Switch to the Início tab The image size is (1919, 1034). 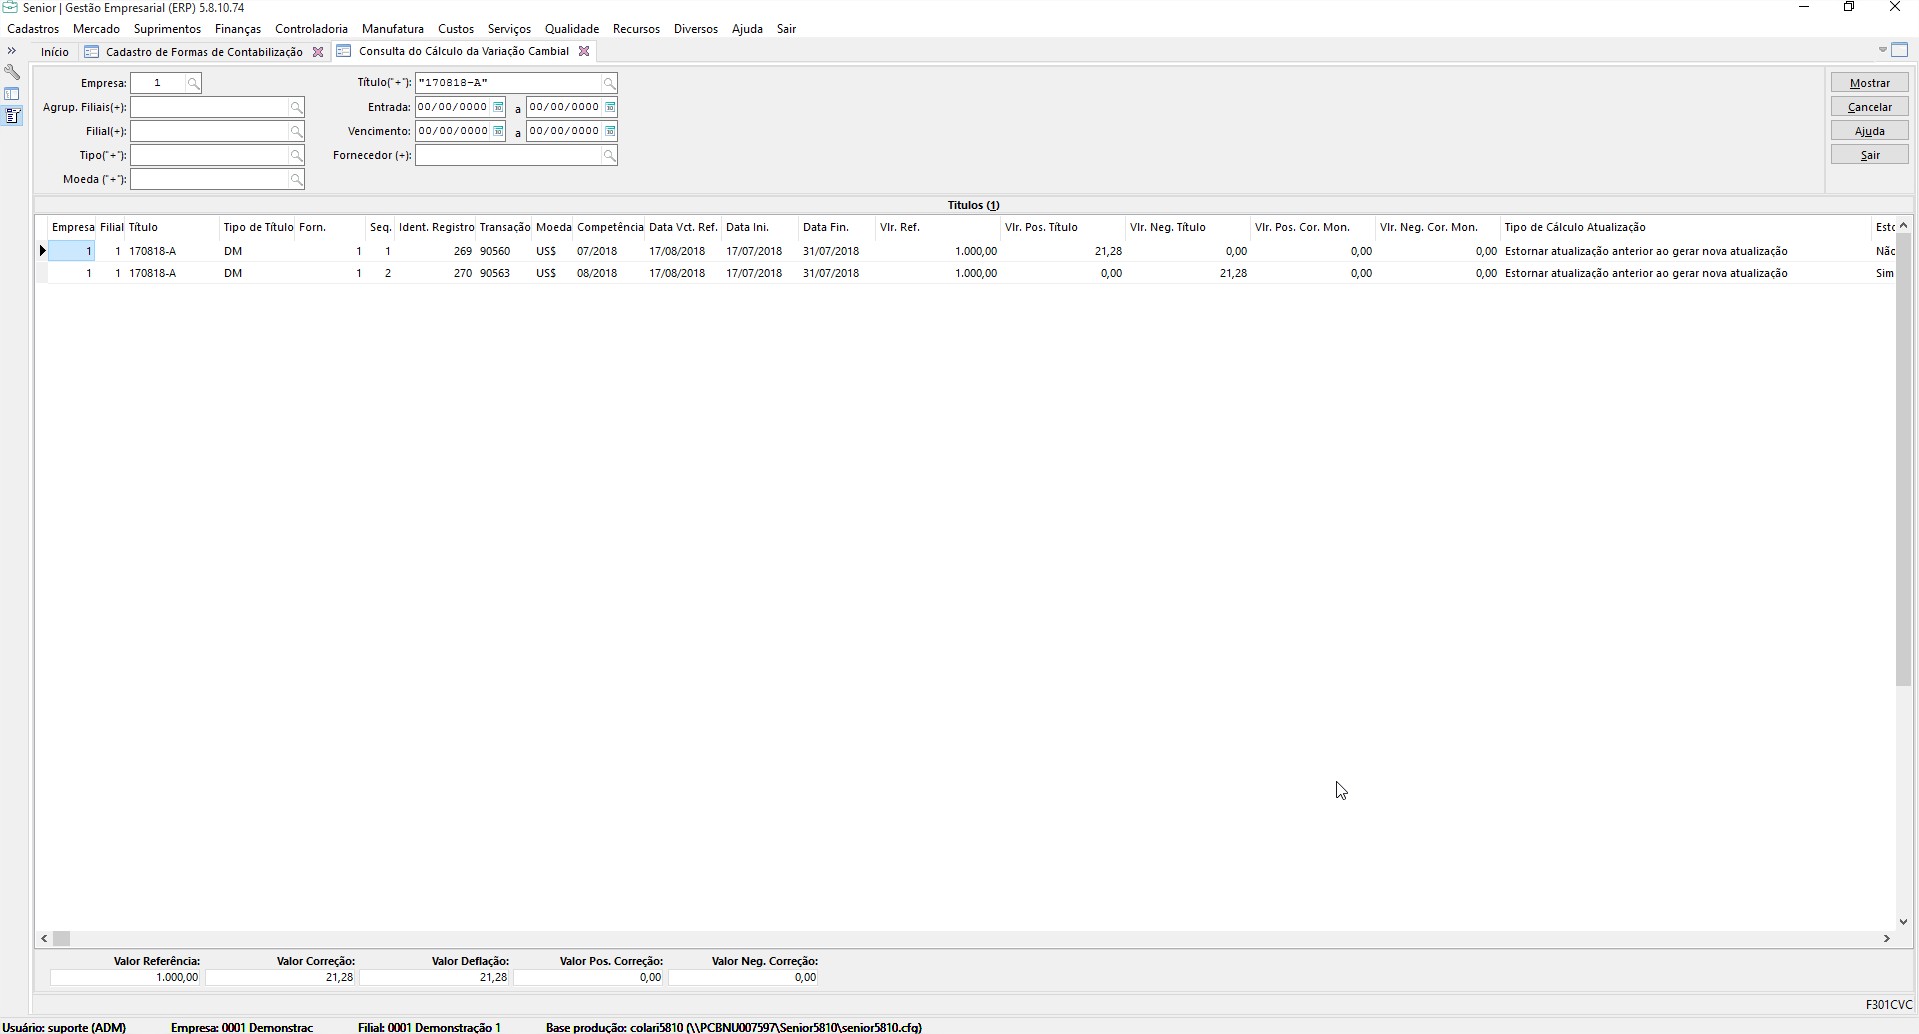point(55,52)
